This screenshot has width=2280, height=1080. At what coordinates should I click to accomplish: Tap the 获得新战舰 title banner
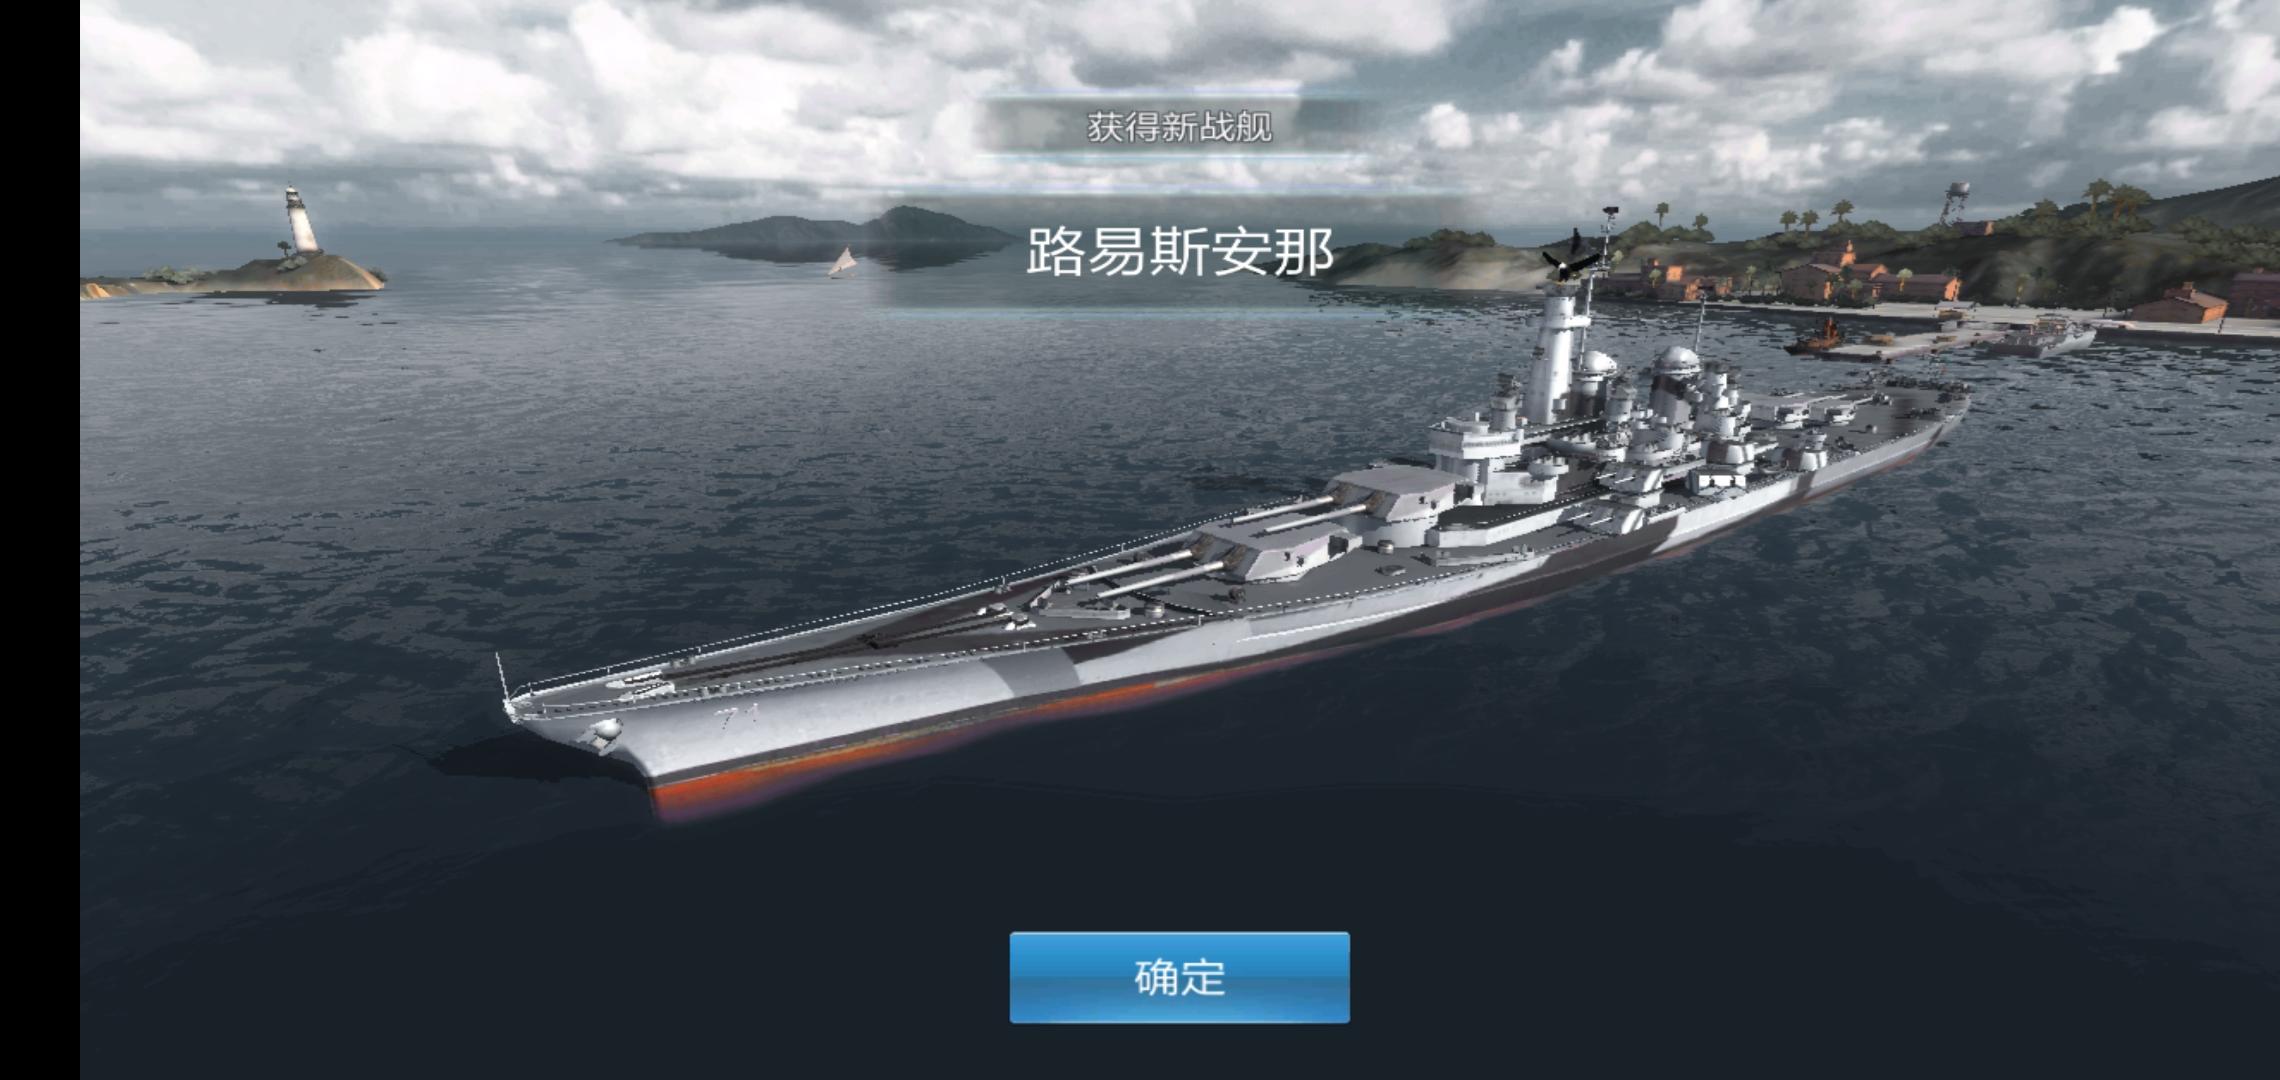click(1179, 127)
